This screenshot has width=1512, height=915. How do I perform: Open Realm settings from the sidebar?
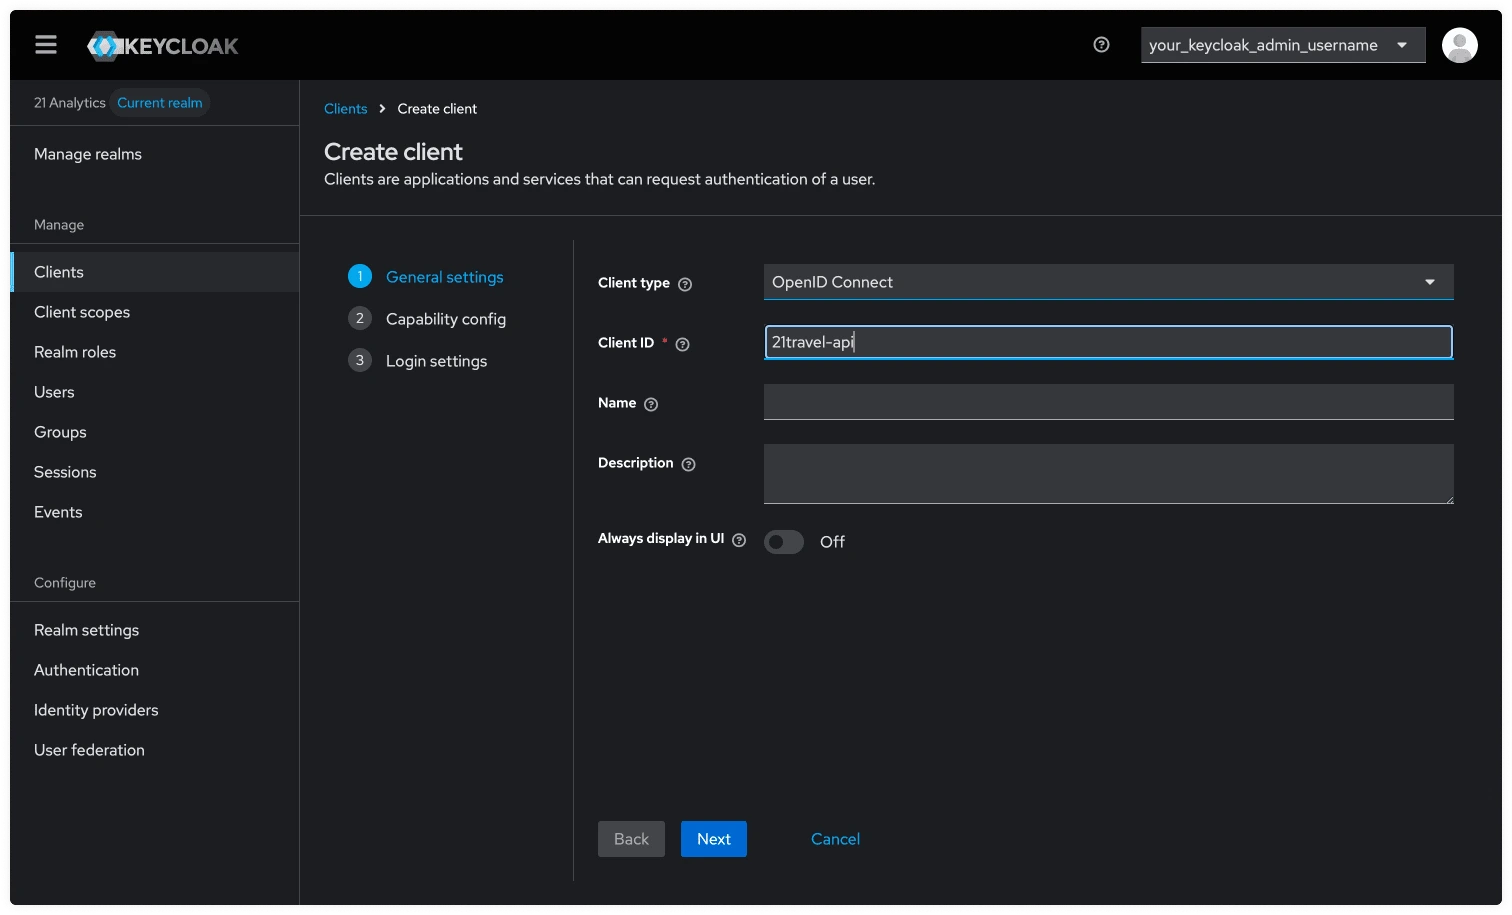pyautogui.click(x=86, y=630)
